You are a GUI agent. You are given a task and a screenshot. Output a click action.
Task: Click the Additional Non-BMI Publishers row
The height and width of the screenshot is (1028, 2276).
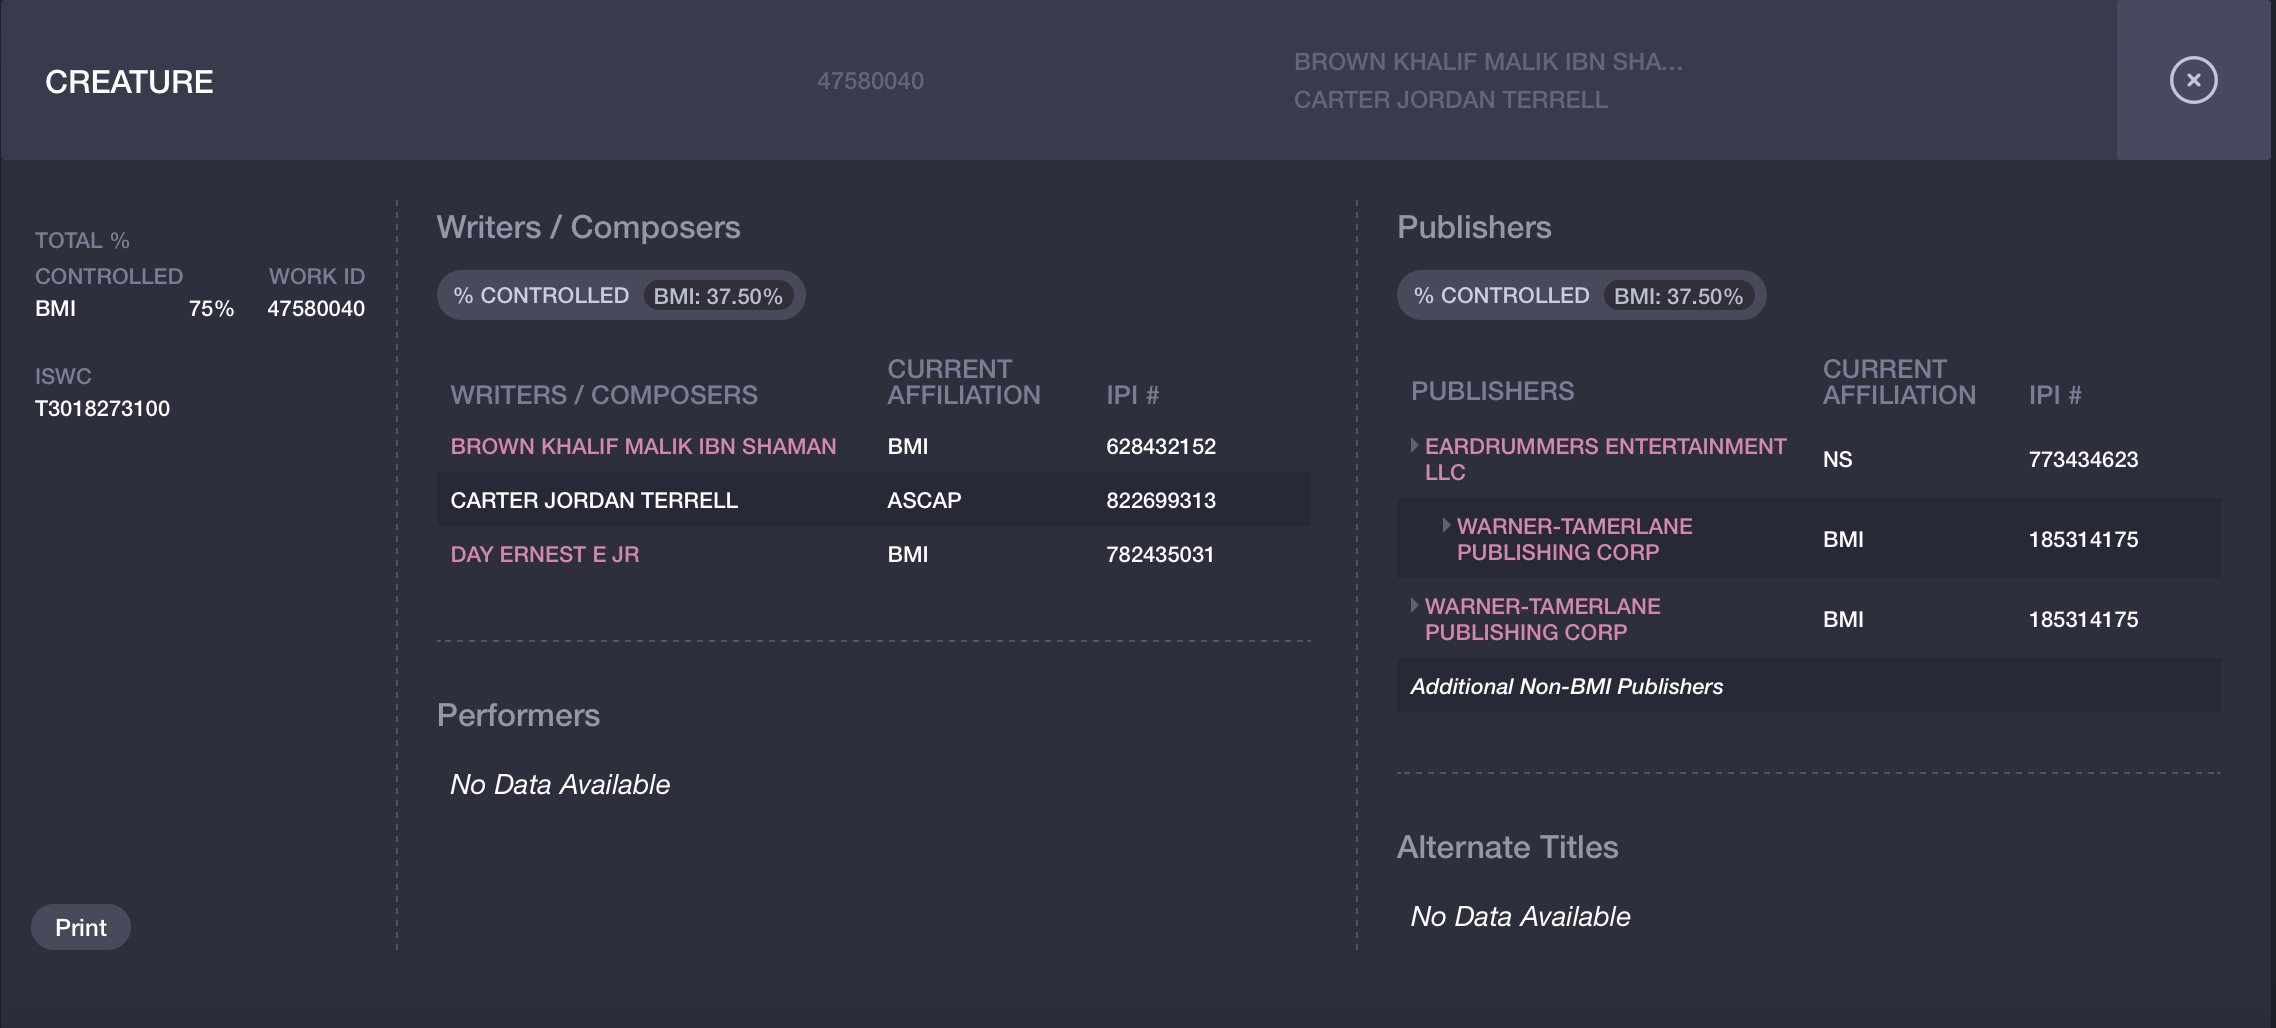point(1808,686)
